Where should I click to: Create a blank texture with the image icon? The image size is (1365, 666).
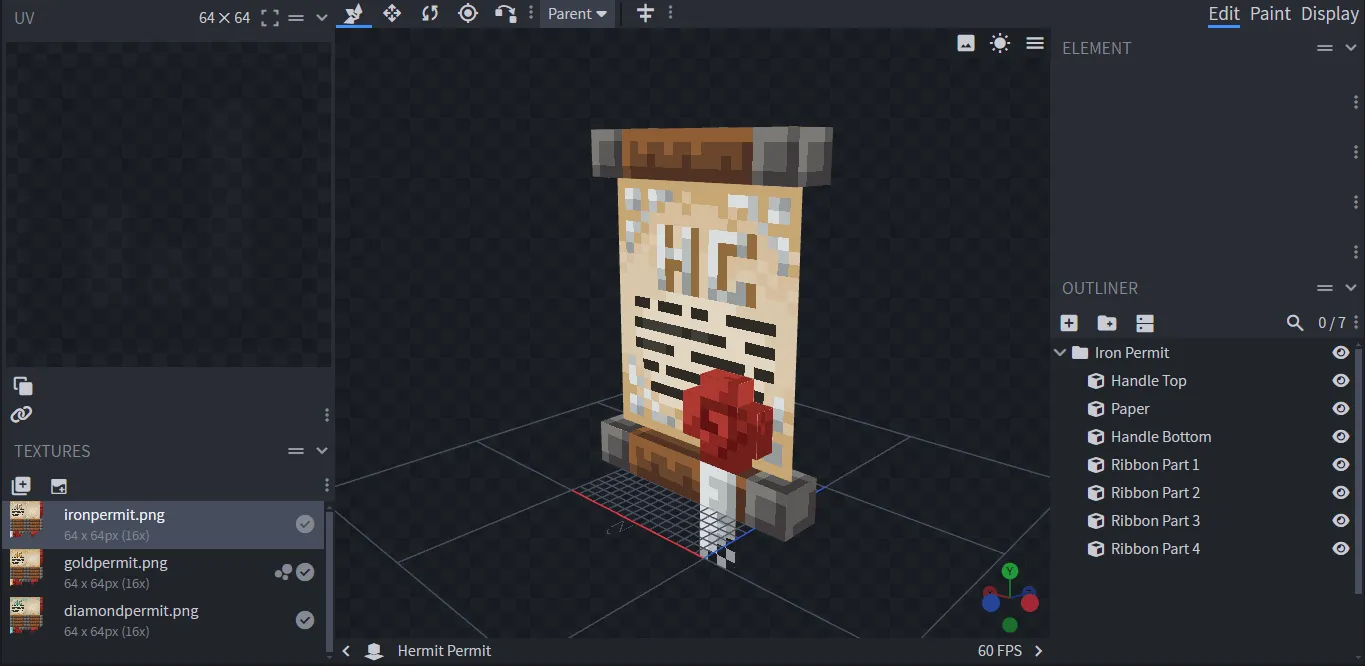point(59,486)
